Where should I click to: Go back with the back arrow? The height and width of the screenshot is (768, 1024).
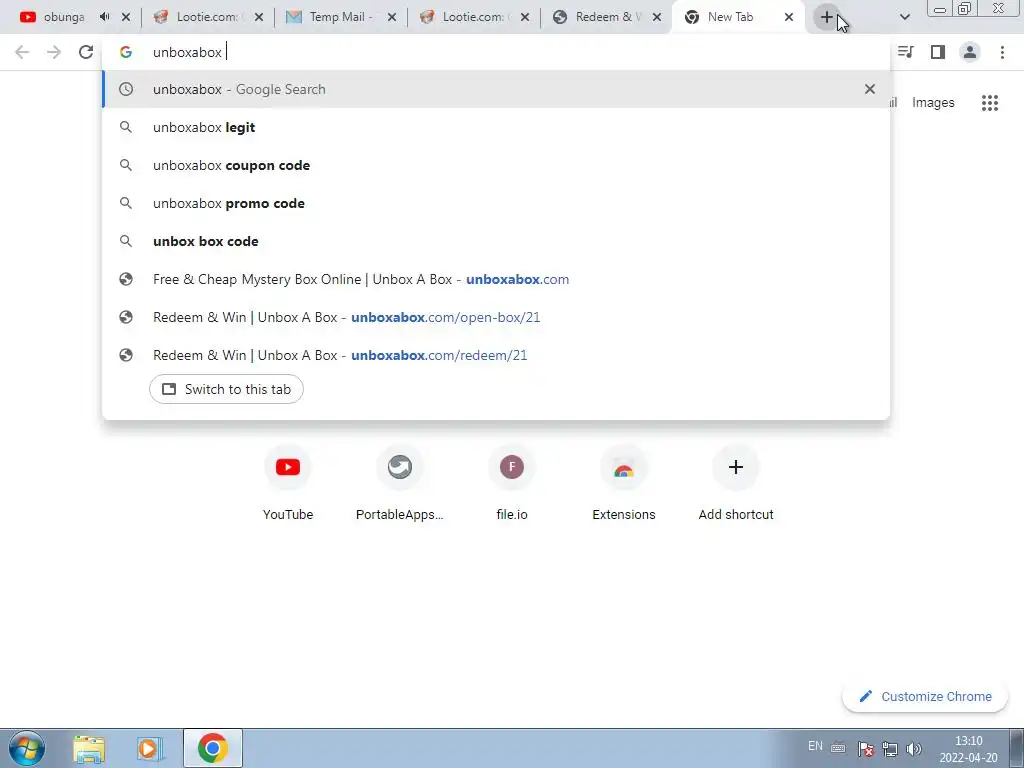click(x=22, y=52)
